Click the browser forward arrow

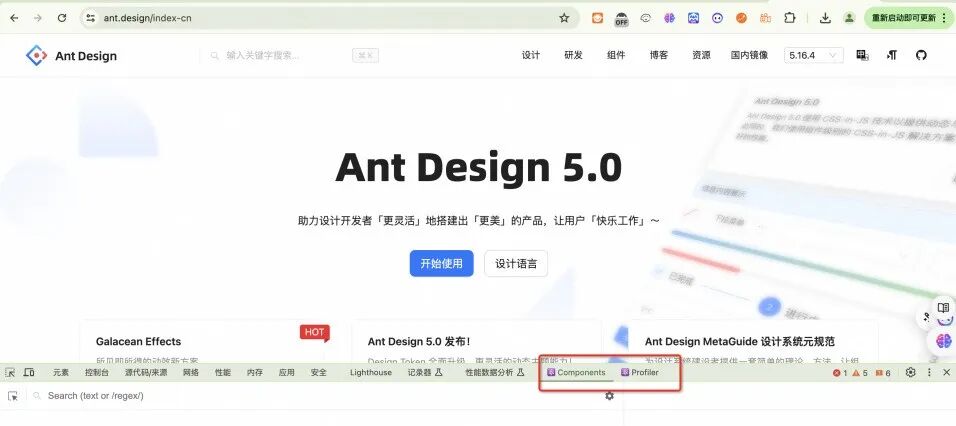click(38, 18)
